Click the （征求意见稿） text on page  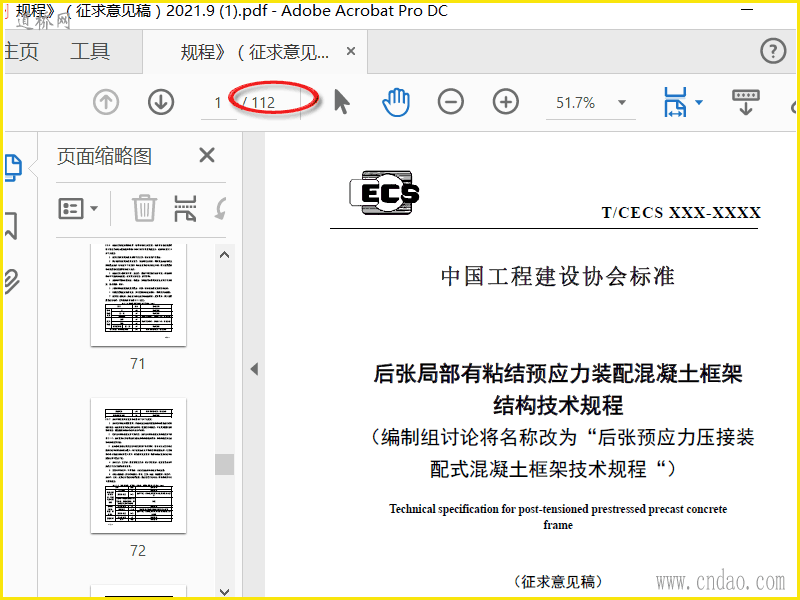[558, 581]
